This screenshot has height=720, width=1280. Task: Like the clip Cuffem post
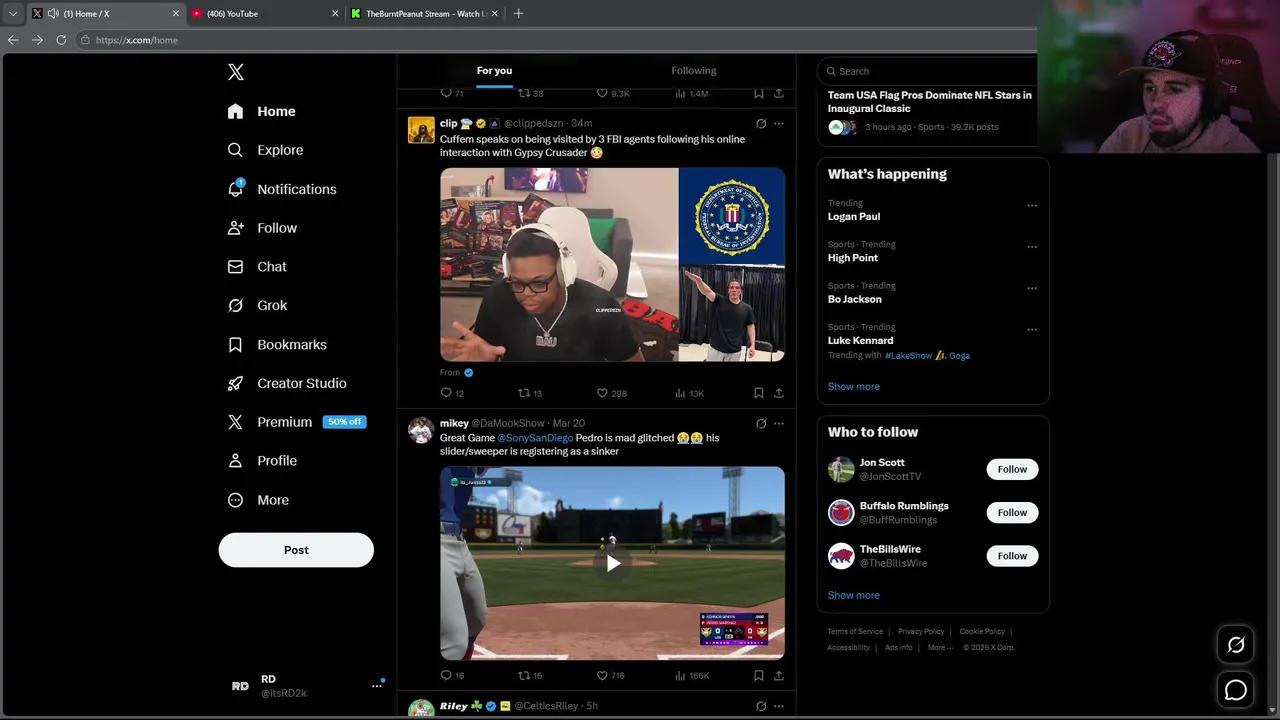tap(611, 393)
